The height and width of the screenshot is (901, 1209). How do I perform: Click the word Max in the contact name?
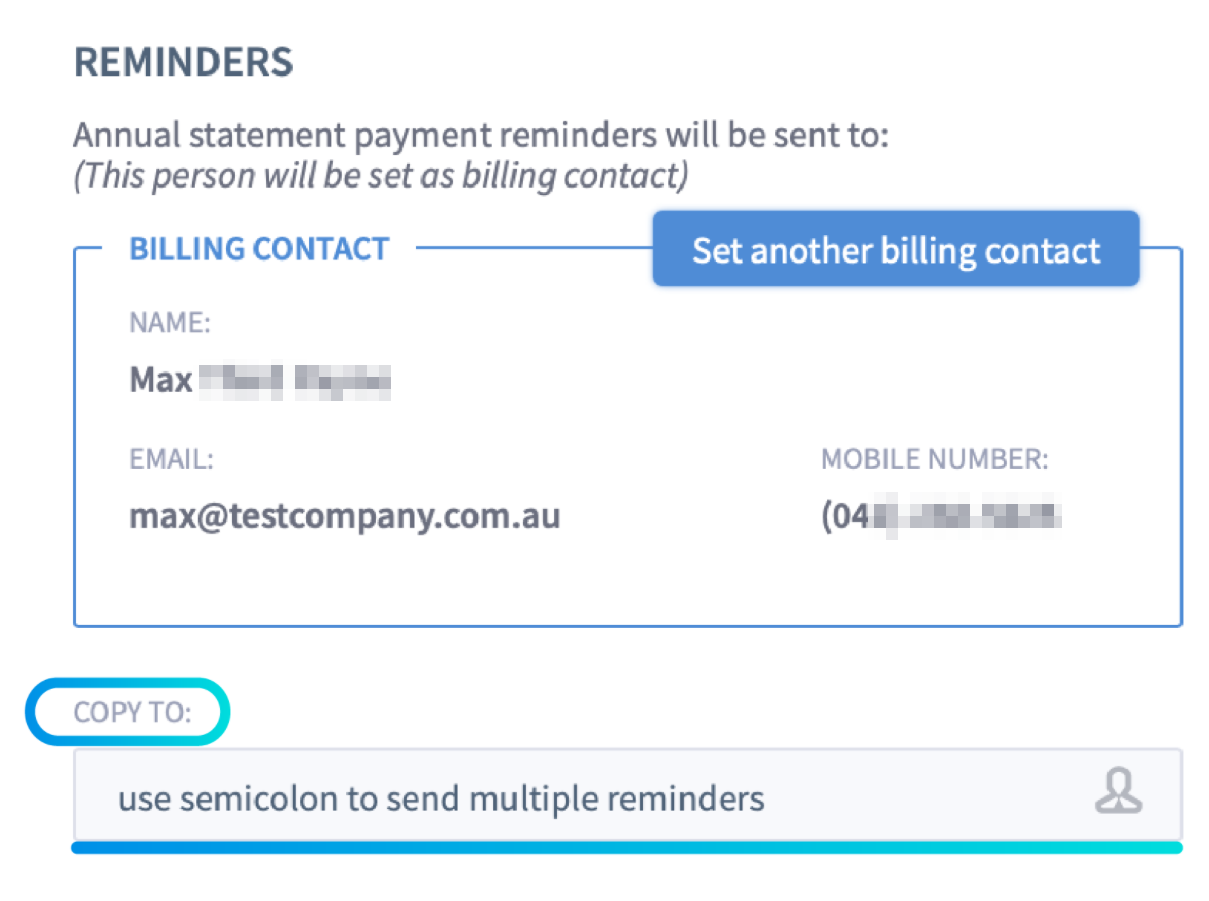160,381
